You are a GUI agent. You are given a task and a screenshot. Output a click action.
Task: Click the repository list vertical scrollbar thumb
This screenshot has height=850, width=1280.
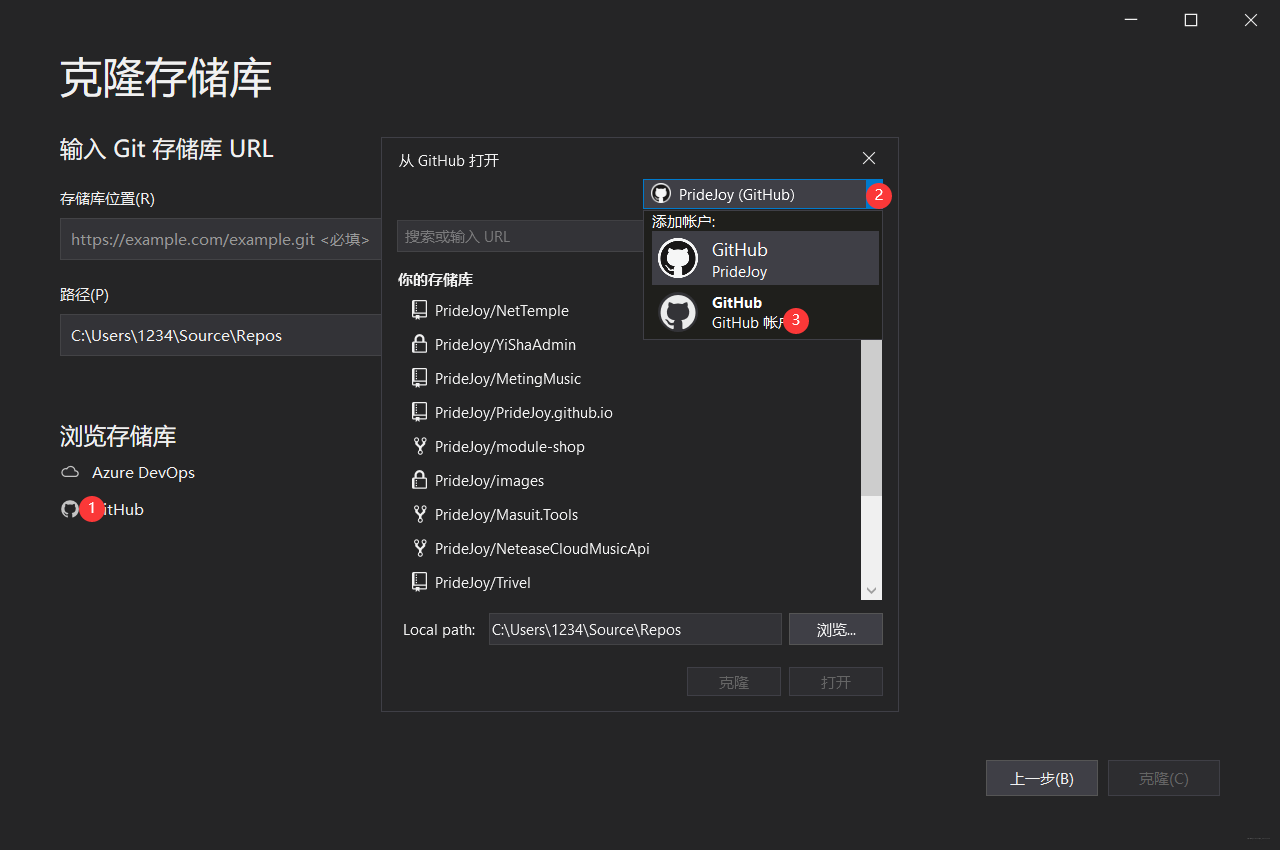pos(872,417)
